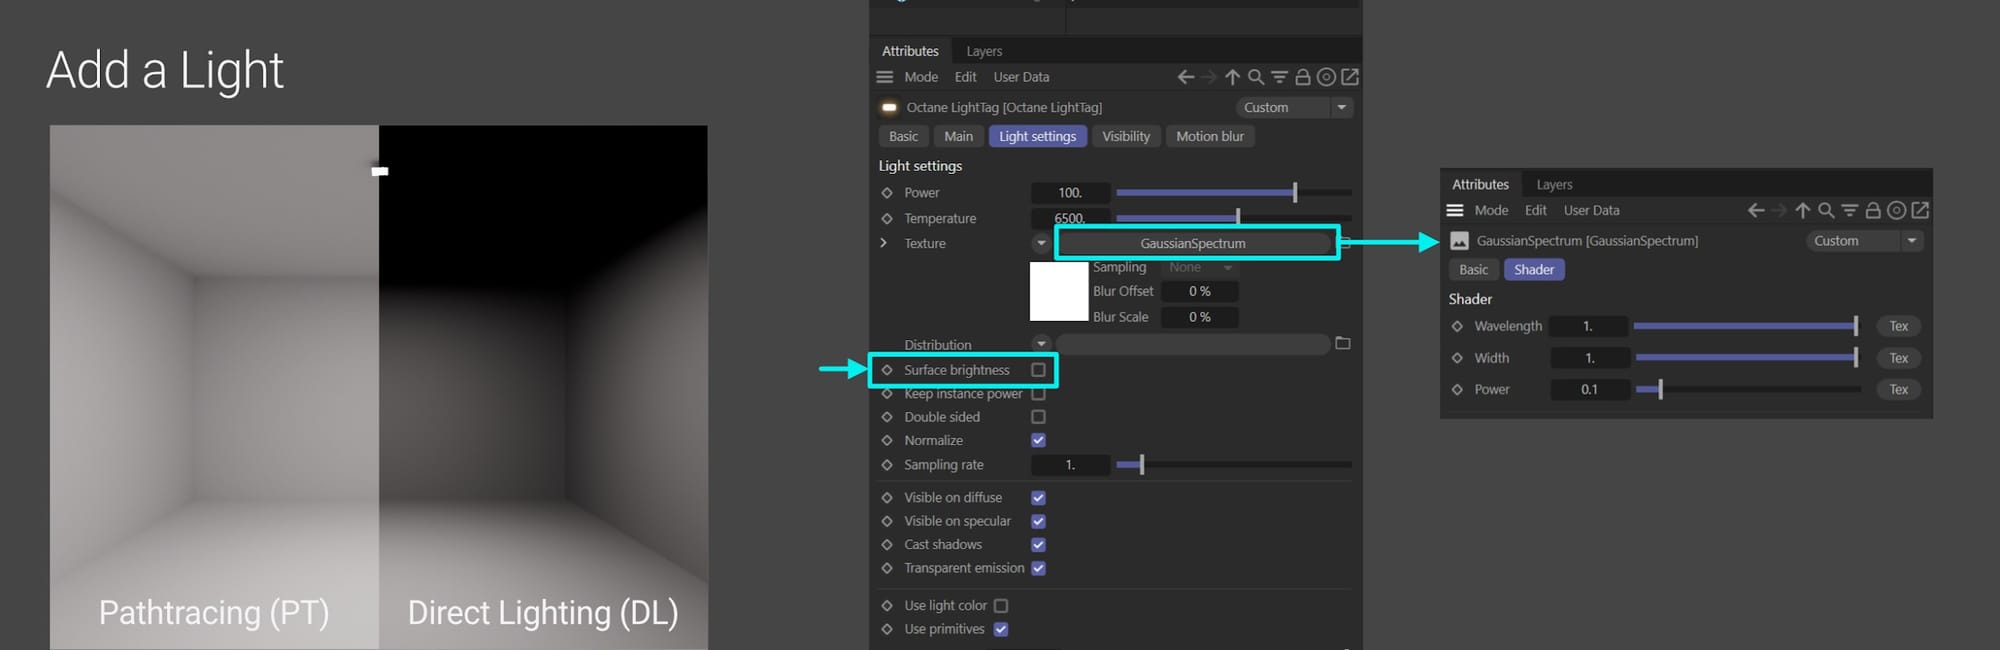The height and width of the screenshot is (650, 2000).
Task: Open Sampling None dropdown
Action: click(1200, 267)
